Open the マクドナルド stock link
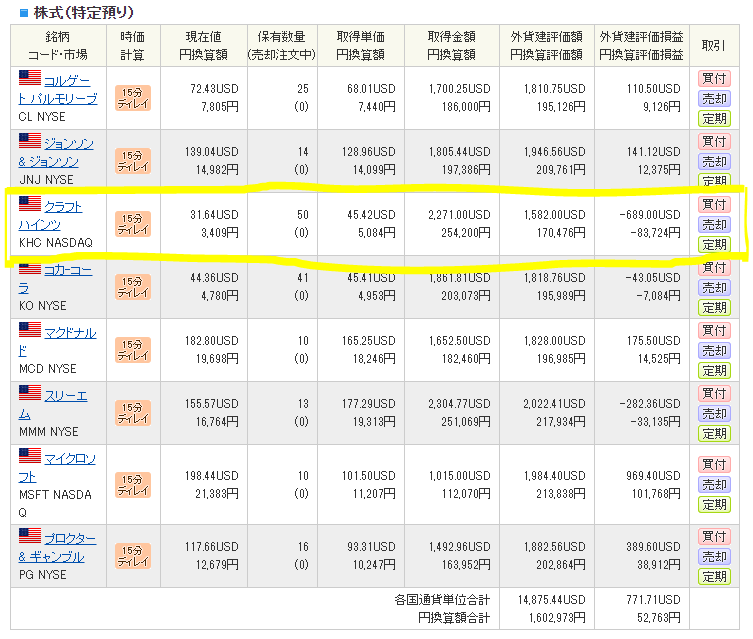753x639 pixels. coord(70,332)
